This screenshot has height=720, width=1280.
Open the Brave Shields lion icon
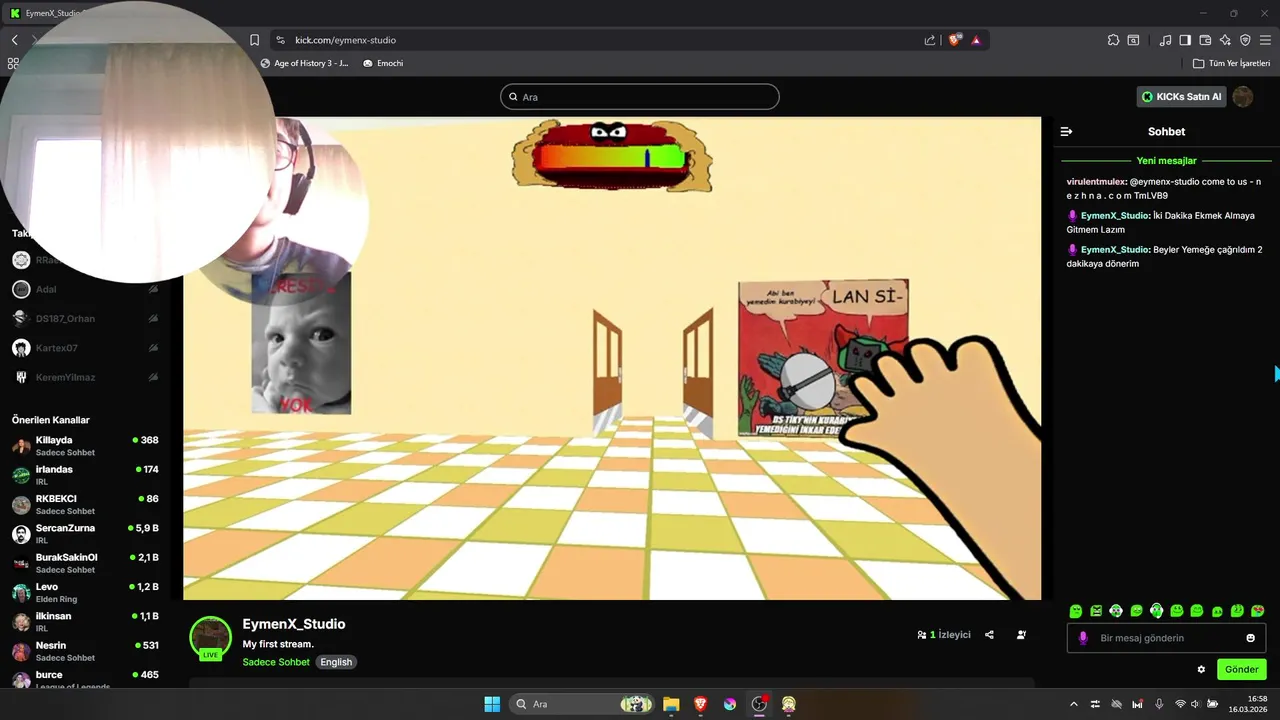click(x=955, y=40)
